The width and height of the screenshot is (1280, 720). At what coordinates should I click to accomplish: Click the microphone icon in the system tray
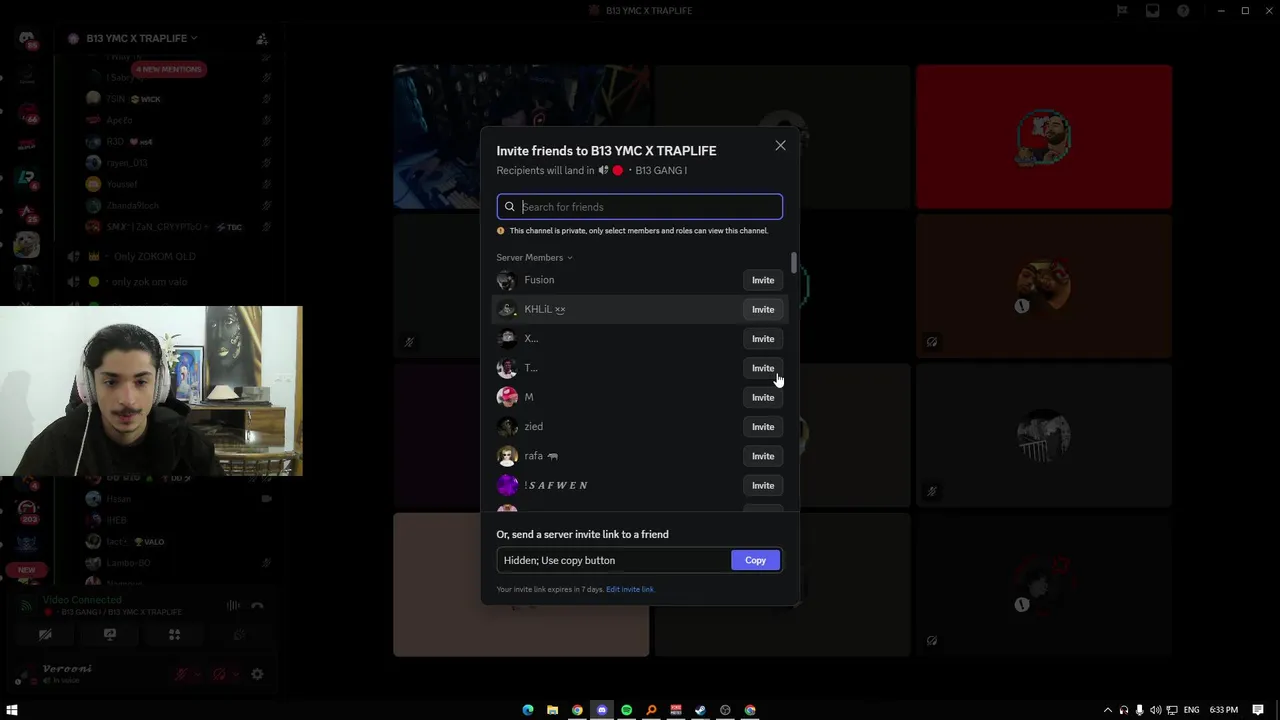coord(1139,710)
